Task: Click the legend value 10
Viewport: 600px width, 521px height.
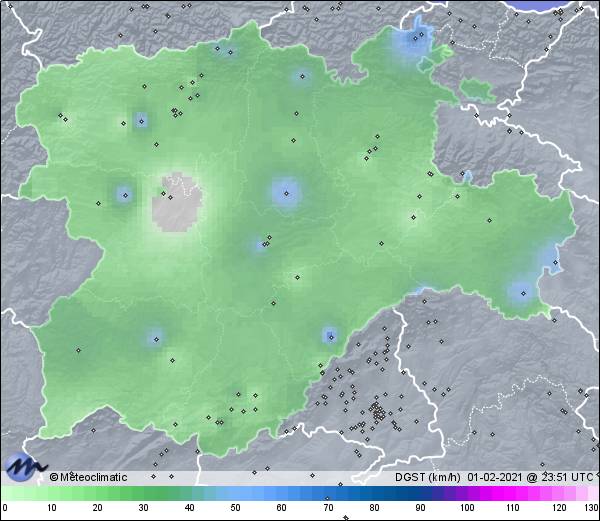Action: tap(52, 508)
